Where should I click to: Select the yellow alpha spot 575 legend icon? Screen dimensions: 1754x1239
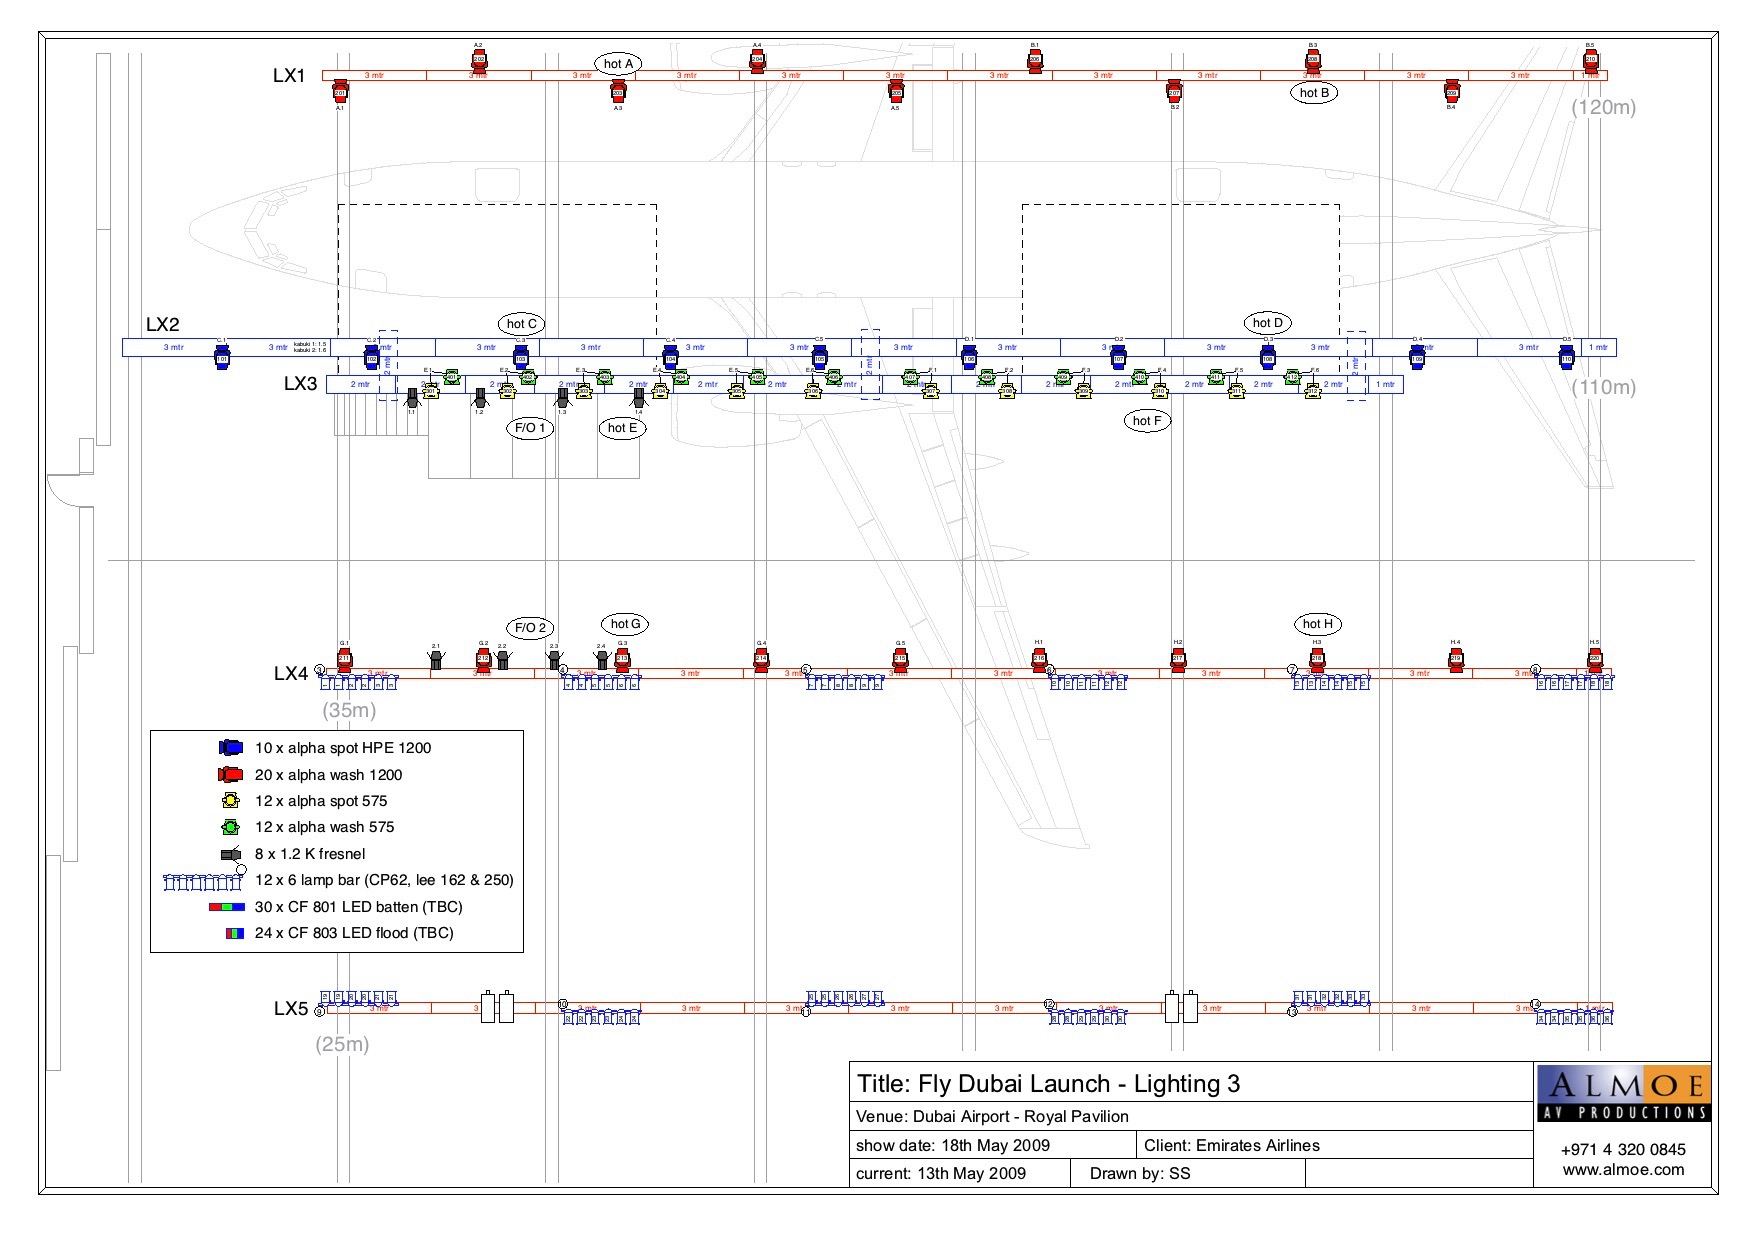tap(231, 800)
